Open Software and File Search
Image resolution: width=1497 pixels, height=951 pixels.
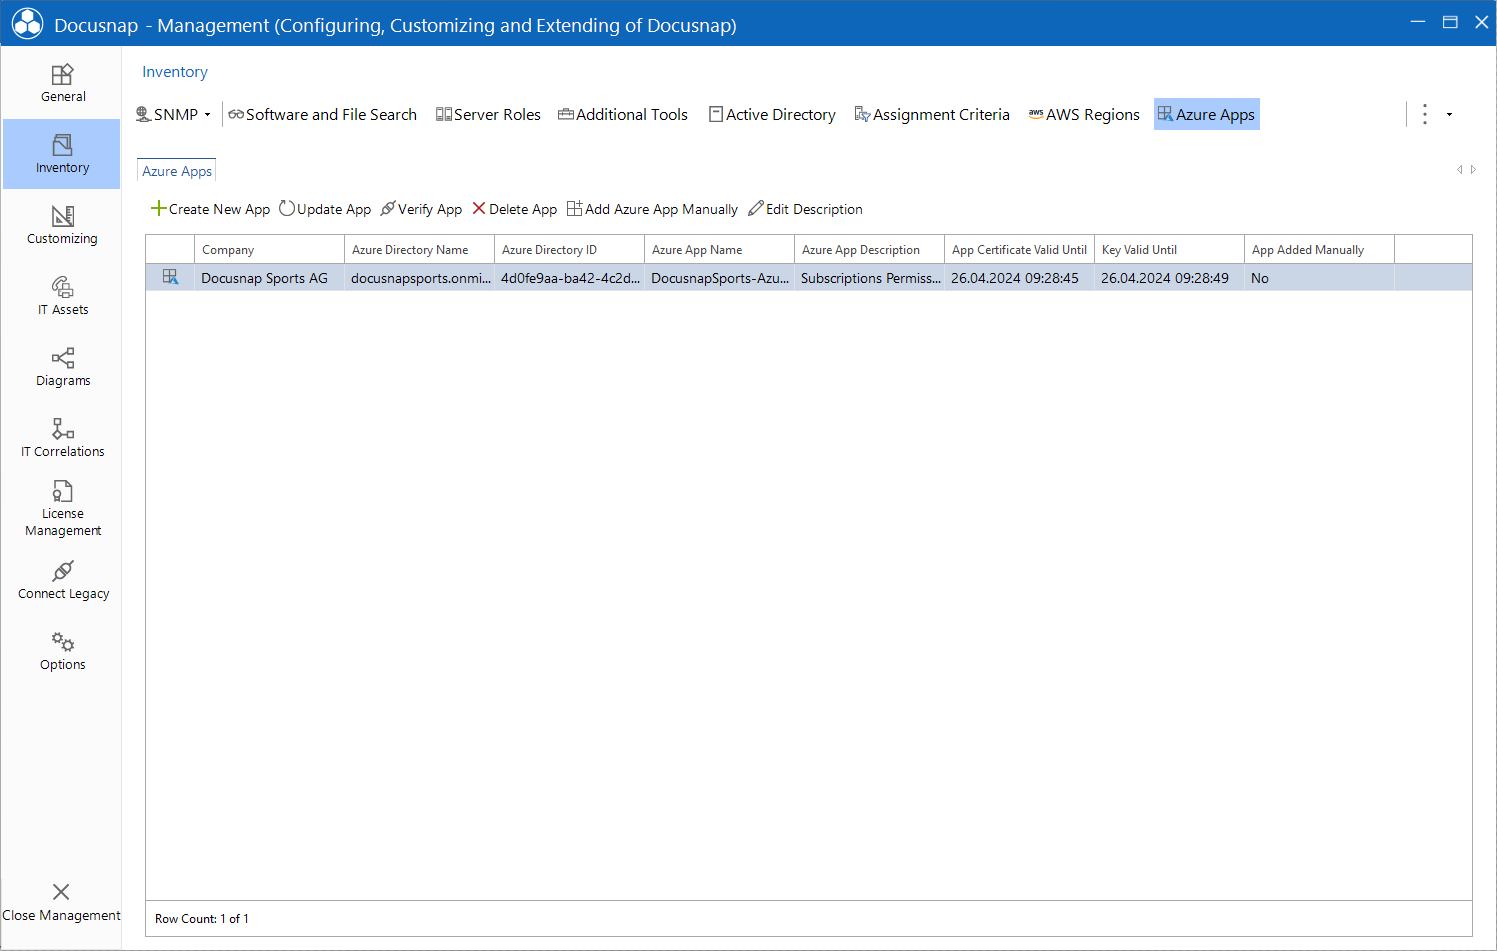pyautogui.click(x=322, y=114)
